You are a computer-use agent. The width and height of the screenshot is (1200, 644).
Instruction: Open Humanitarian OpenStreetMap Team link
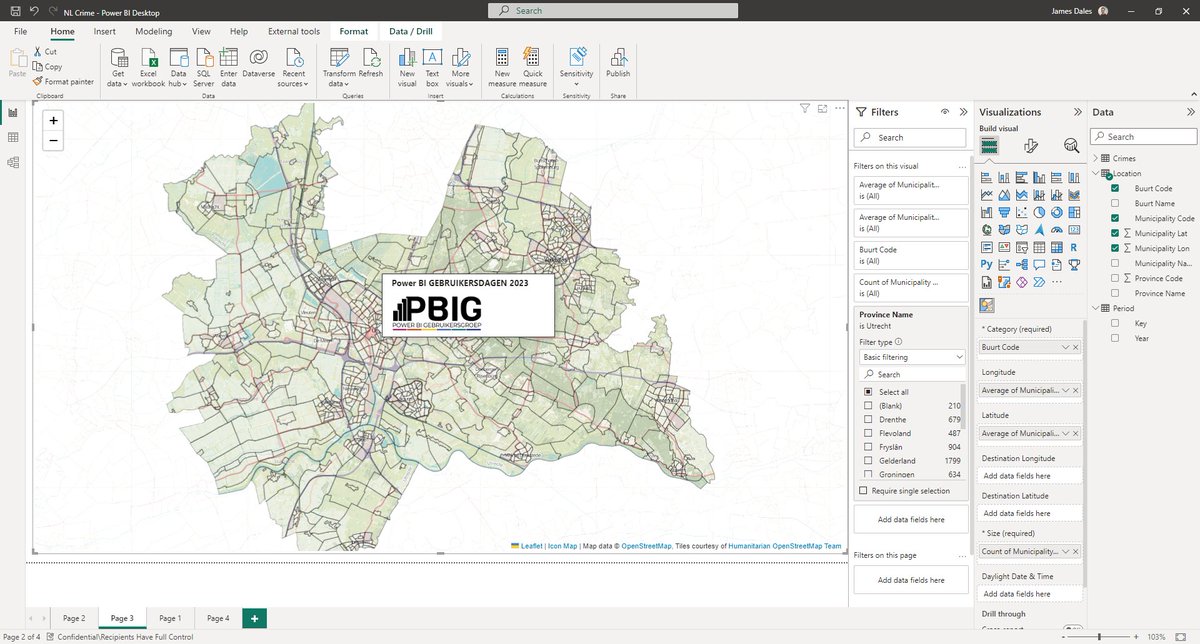(785, 546)
